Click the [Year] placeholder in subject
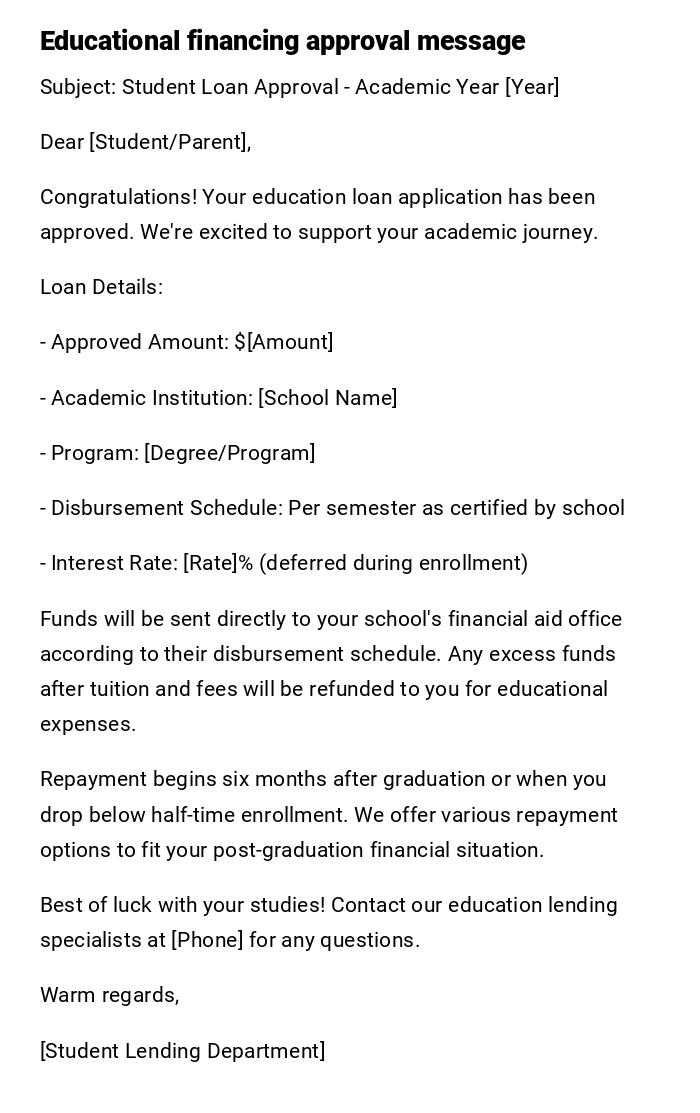700x1113 pixels. [x=532, y=87]
